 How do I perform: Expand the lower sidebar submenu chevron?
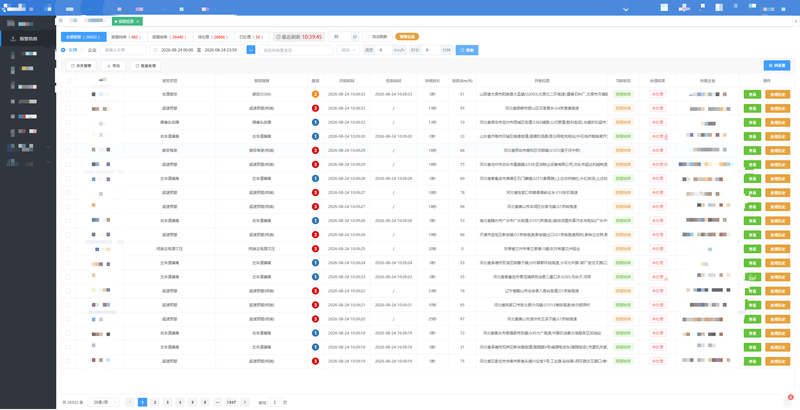coord(48,162)
